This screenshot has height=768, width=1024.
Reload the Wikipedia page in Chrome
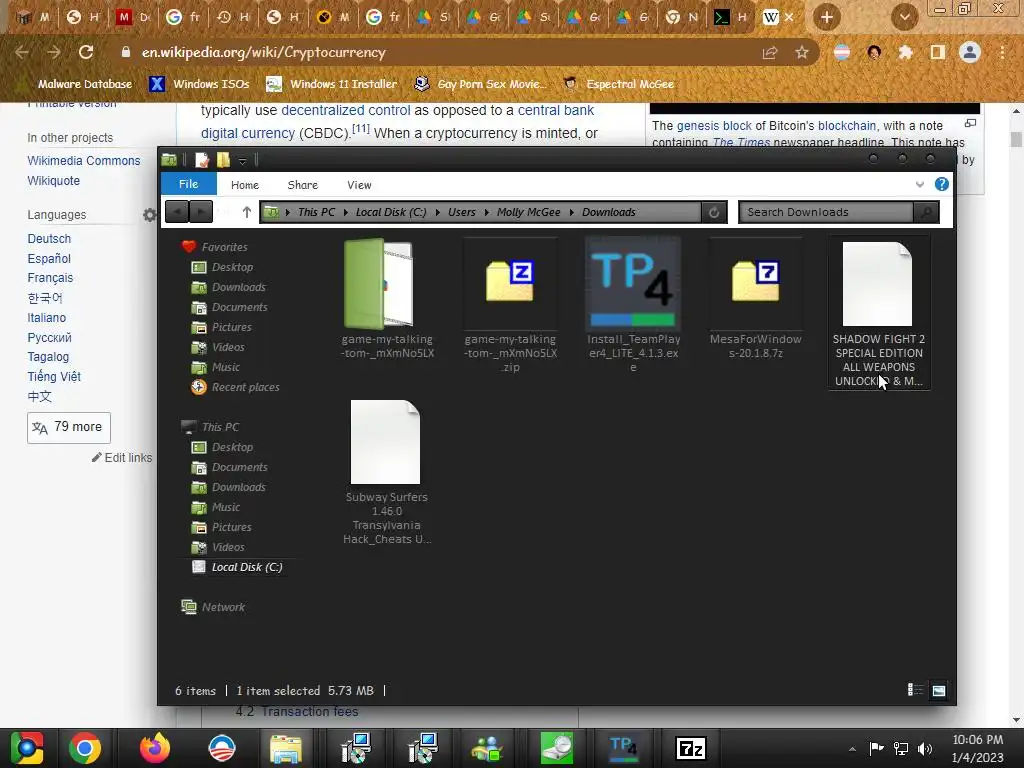pos(86,52)
